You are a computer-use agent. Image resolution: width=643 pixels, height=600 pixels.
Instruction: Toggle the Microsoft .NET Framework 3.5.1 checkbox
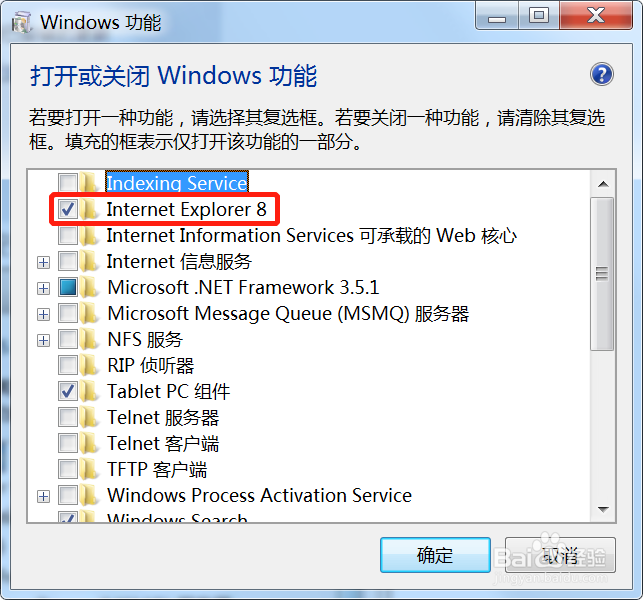click(68, 287)
